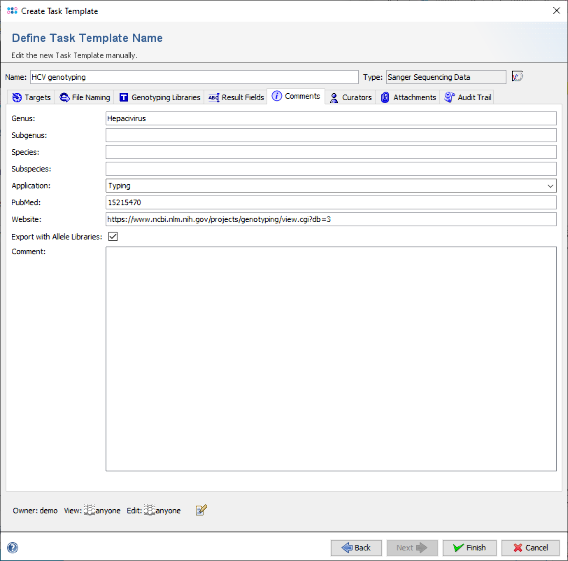Screen dimensions: 568x561
Task: Click the Website URL field
Action: point(331,219)
